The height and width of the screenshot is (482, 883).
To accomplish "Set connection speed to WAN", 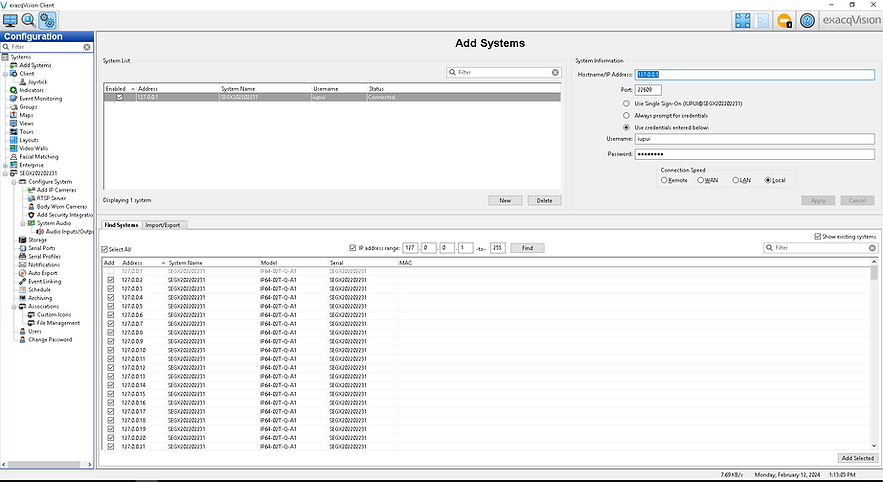I will (x=701, y=180).
